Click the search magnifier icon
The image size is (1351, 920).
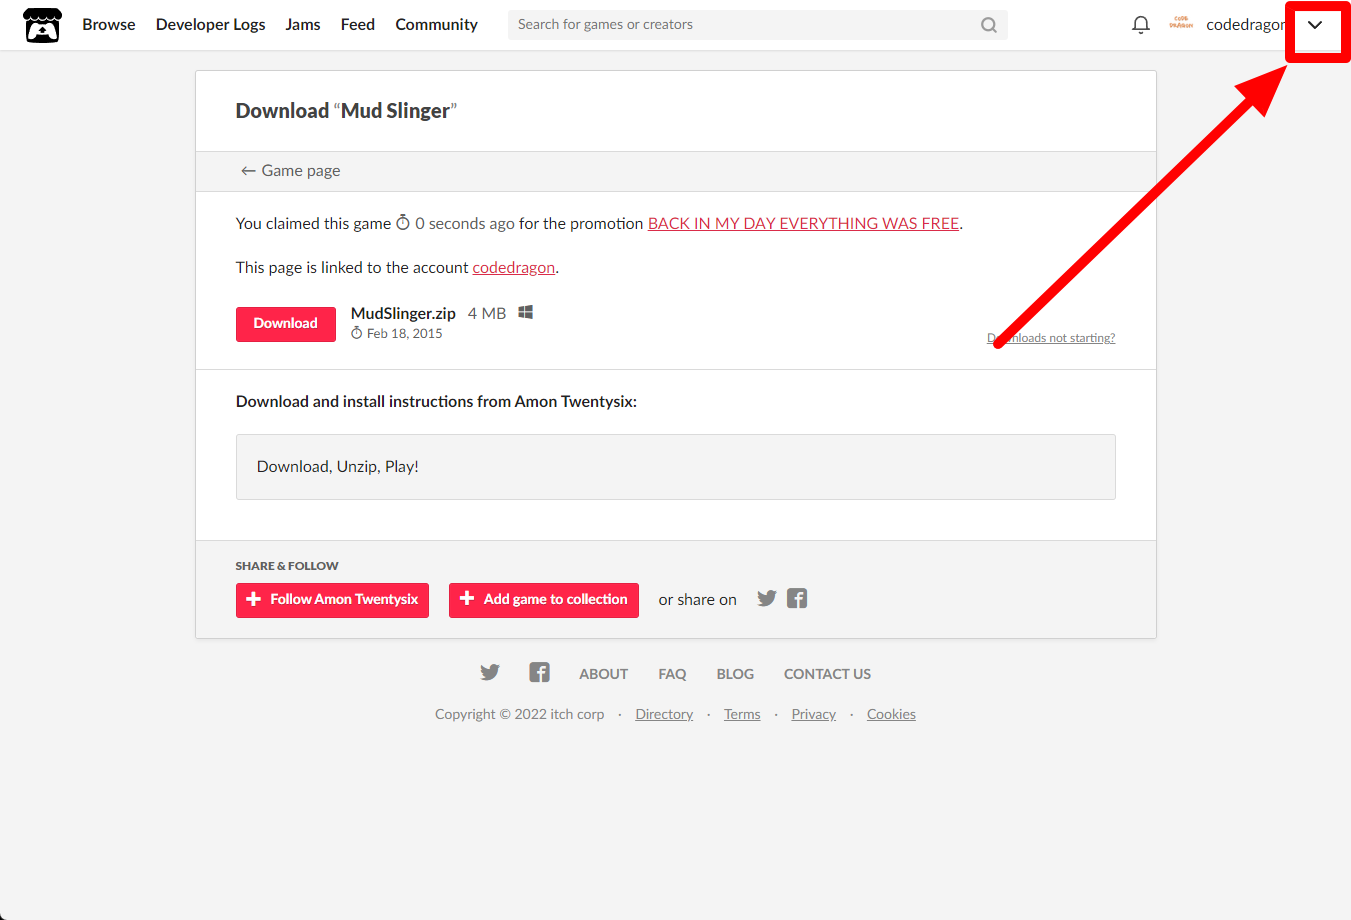point(988,25)
